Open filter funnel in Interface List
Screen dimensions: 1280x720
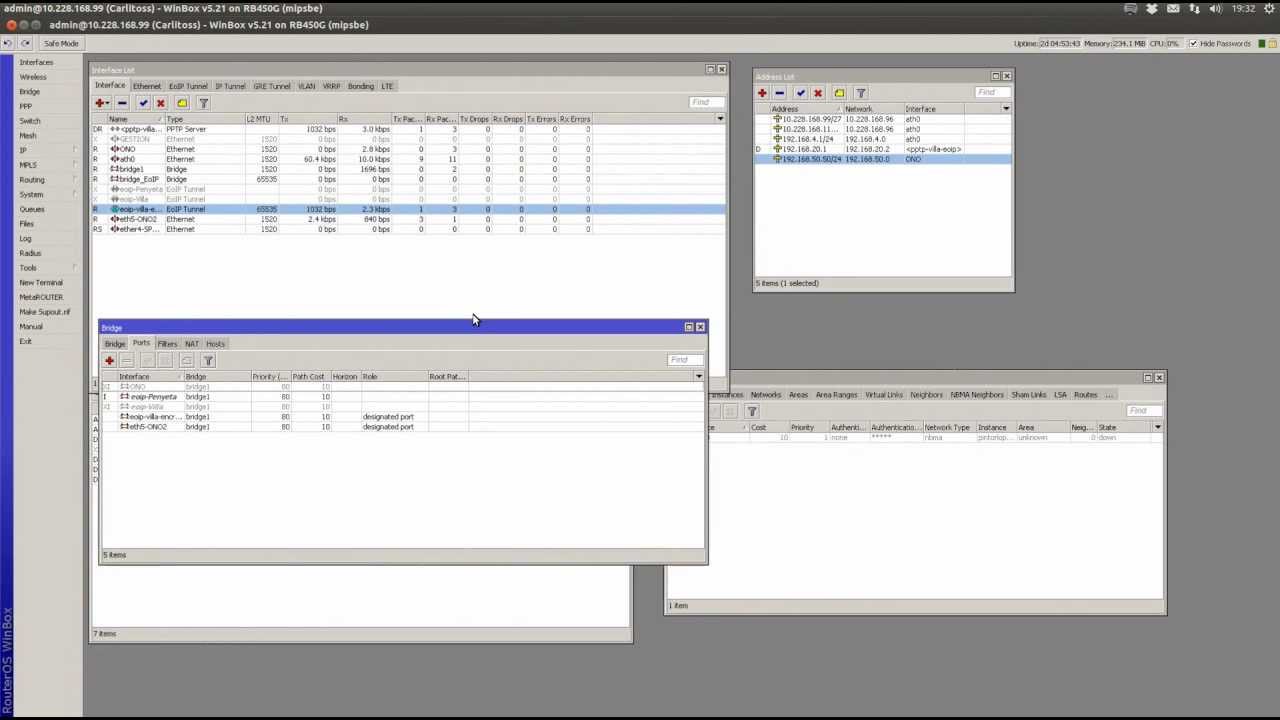203,103
